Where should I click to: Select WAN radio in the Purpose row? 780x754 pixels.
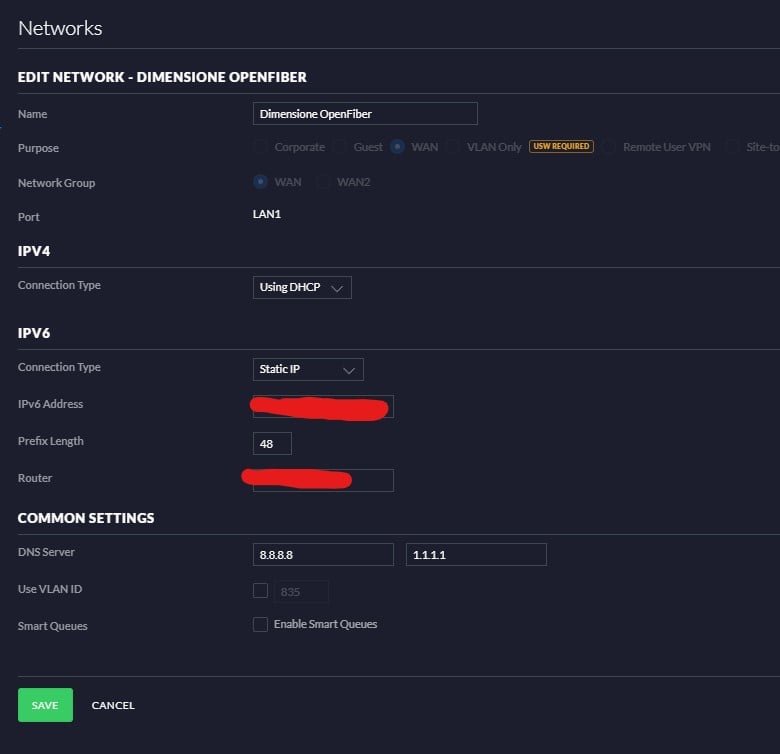tap(398, 147)
